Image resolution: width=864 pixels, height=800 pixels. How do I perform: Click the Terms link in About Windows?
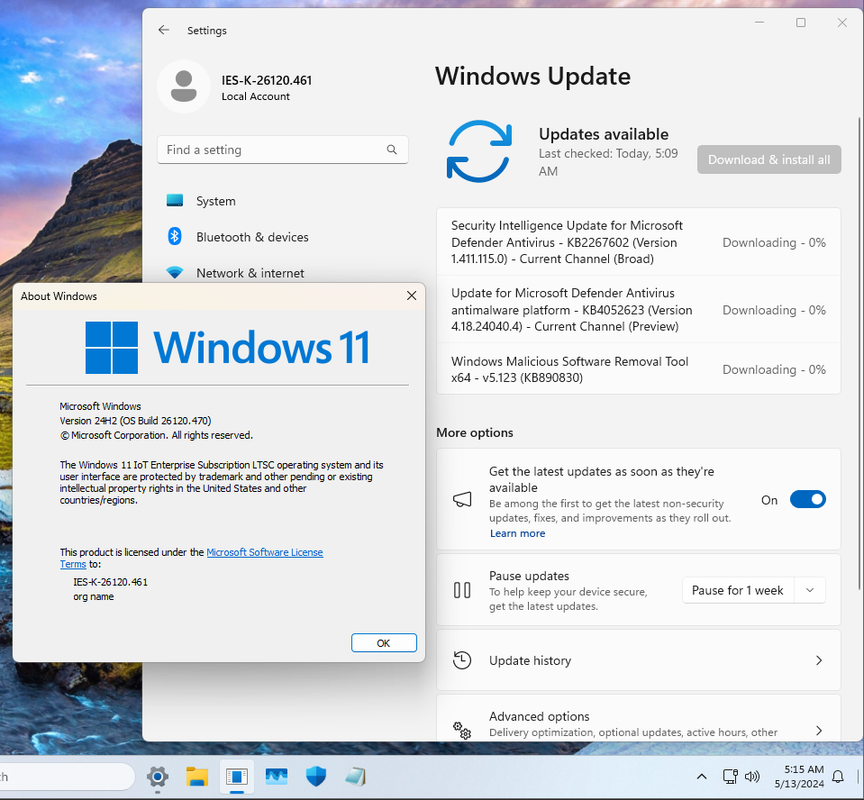tap(73, 564)
